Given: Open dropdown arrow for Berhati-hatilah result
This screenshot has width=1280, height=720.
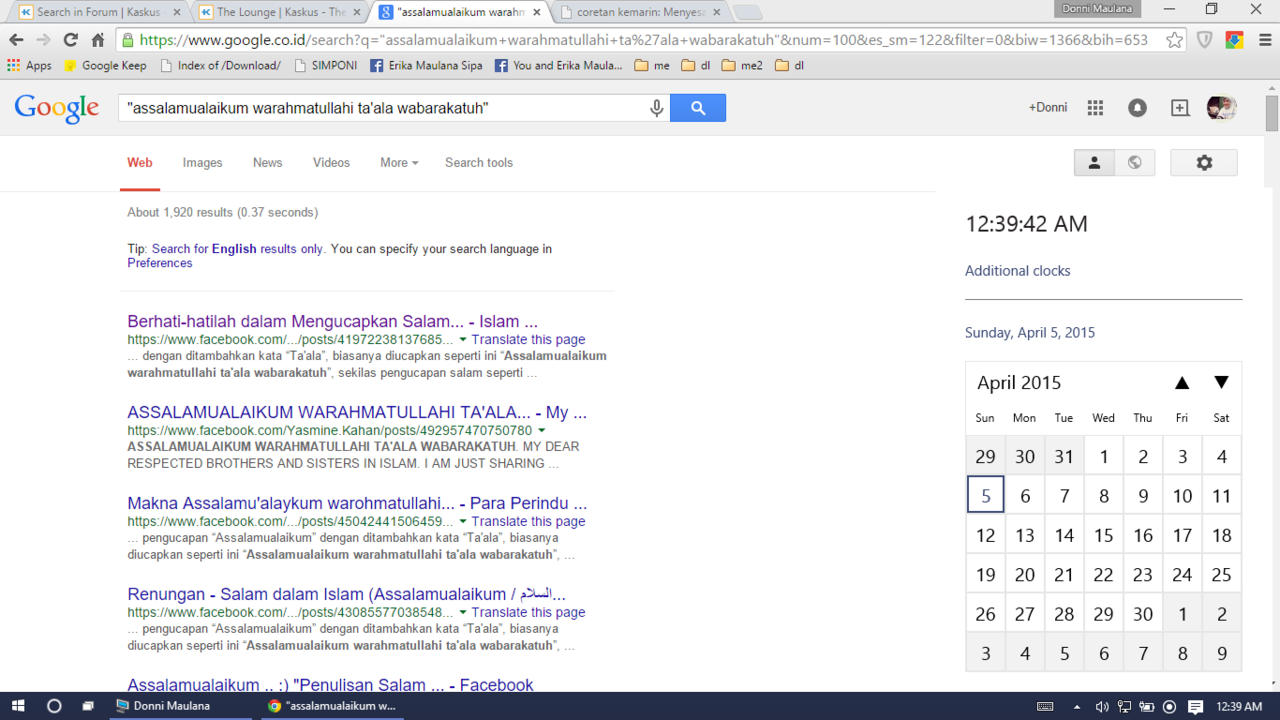Looking at the screenshot, I should (463, 340).
